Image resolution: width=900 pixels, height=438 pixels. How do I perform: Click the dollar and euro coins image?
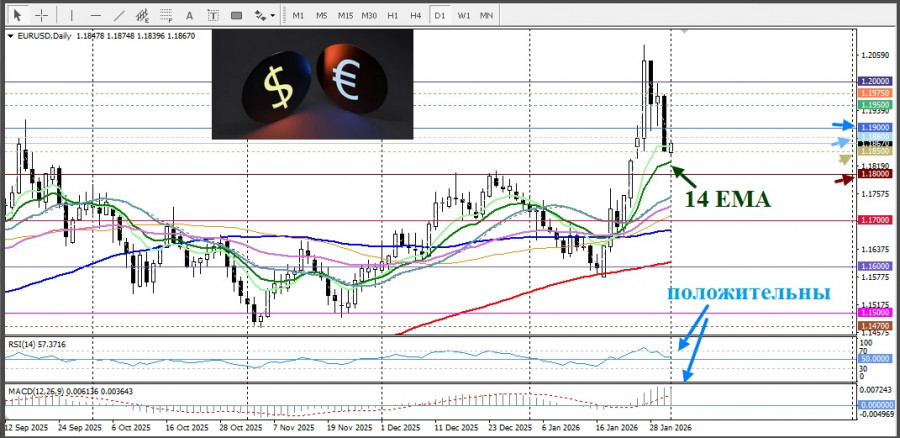coord(312,84)
